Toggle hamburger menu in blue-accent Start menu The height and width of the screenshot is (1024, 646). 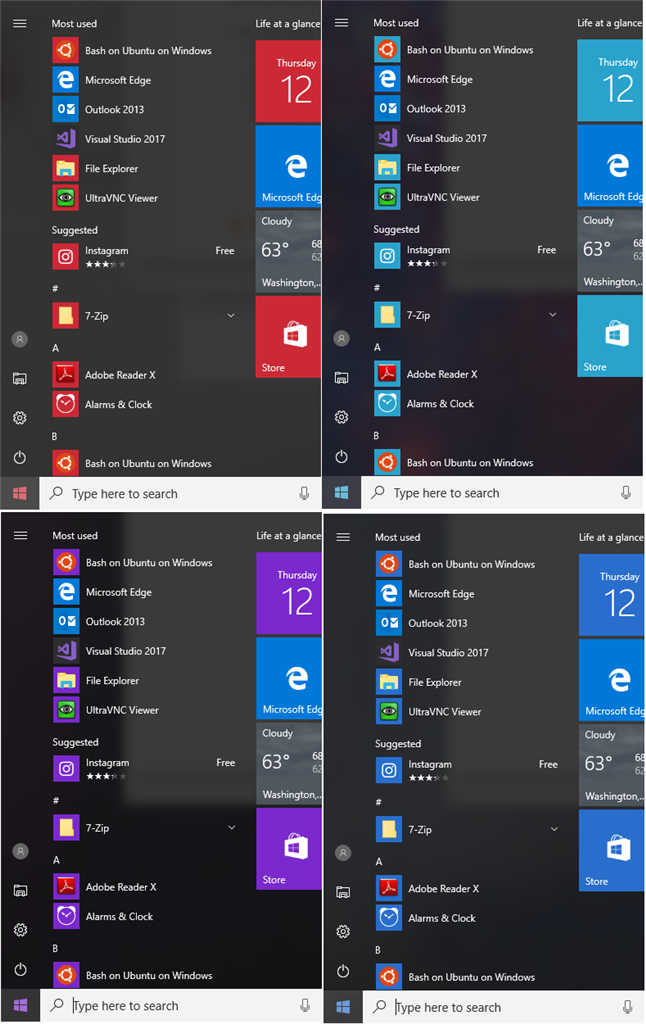(x=343, y=537)
